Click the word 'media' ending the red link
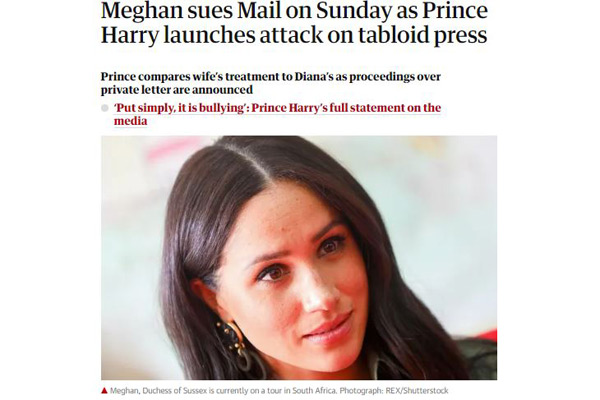This screenshot has width=600, height=400. click(x=130, y=121)
